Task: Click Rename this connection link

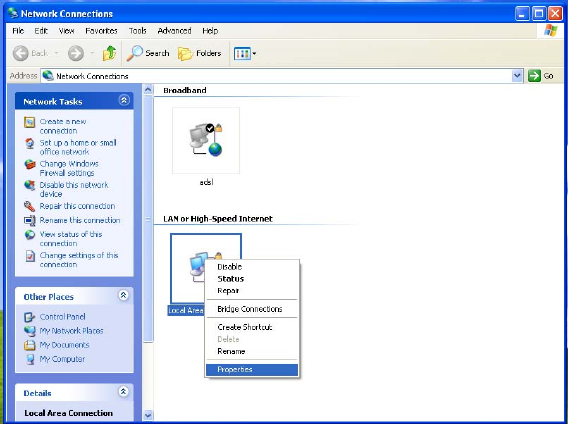Action: [x=80, y=220]
